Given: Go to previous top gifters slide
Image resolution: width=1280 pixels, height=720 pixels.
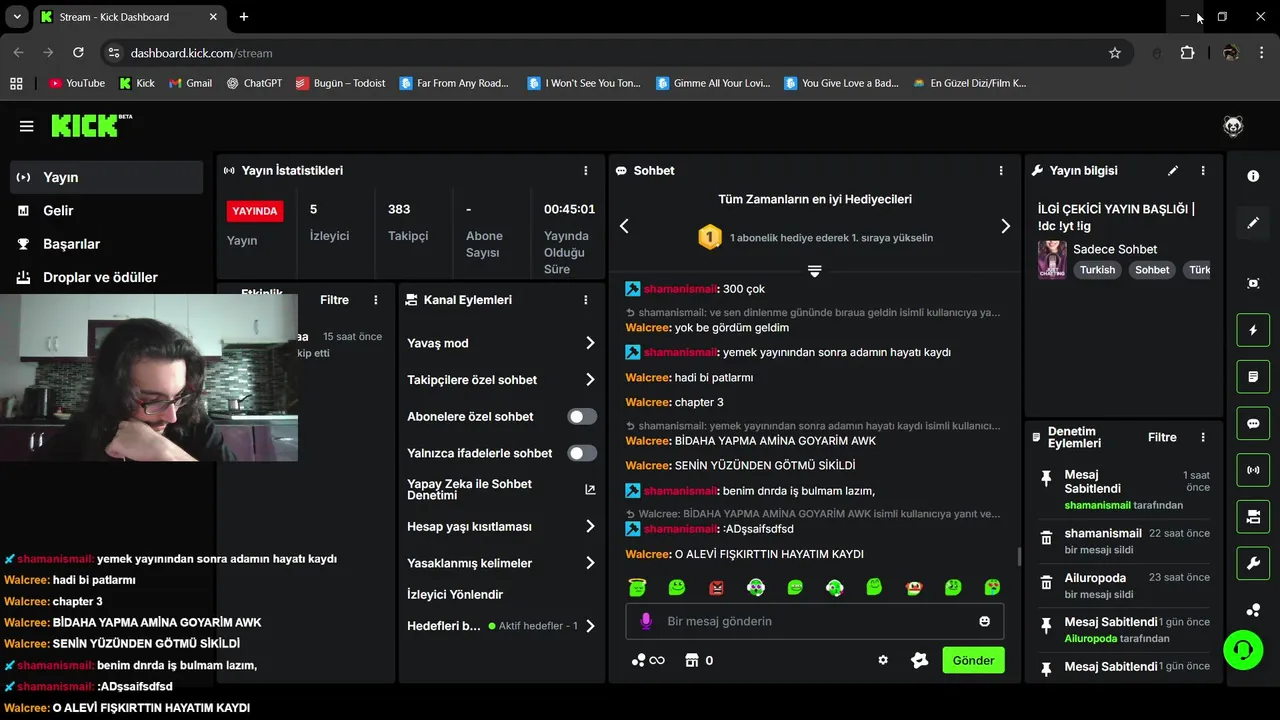Looking at the screenshot, I should click(x=624, y=226).
